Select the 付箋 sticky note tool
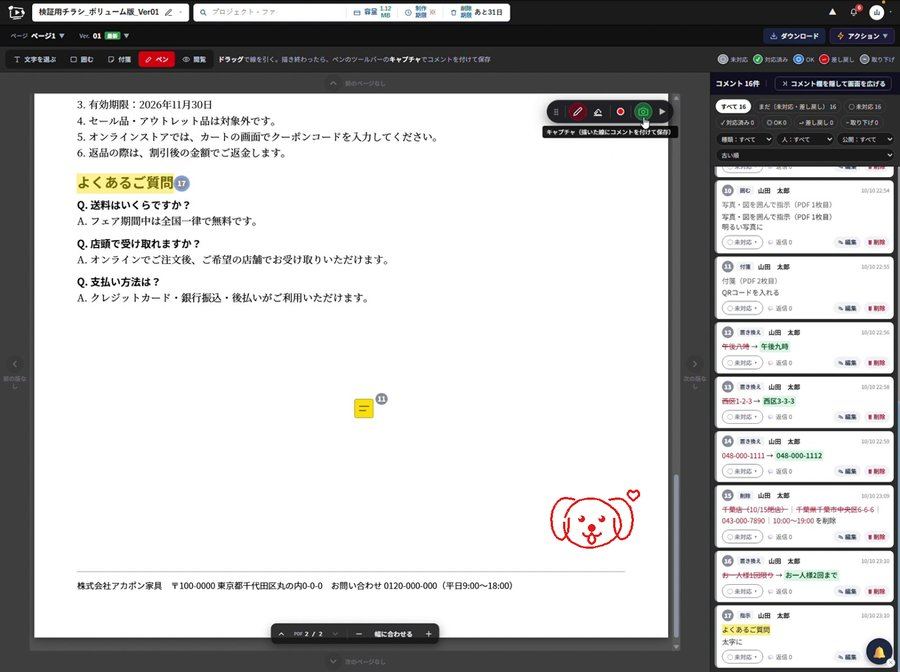 pyautogui.click(x=119, y=59)
